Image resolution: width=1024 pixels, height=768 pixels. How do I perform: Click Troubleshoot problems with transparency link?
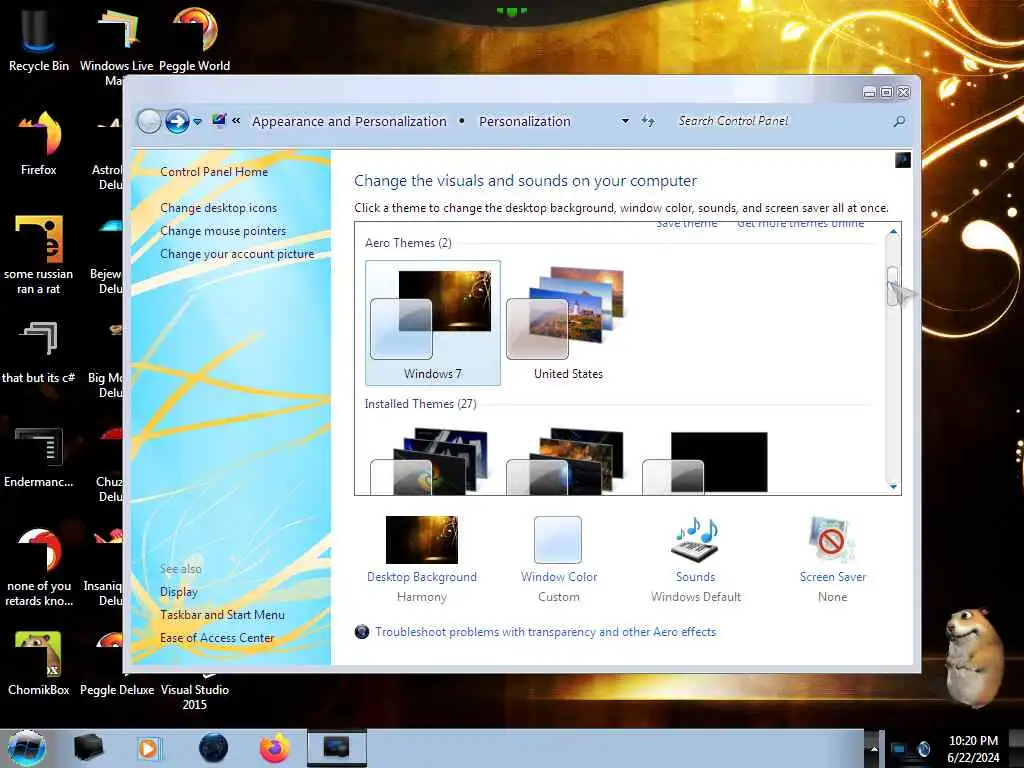pos(545,632)
